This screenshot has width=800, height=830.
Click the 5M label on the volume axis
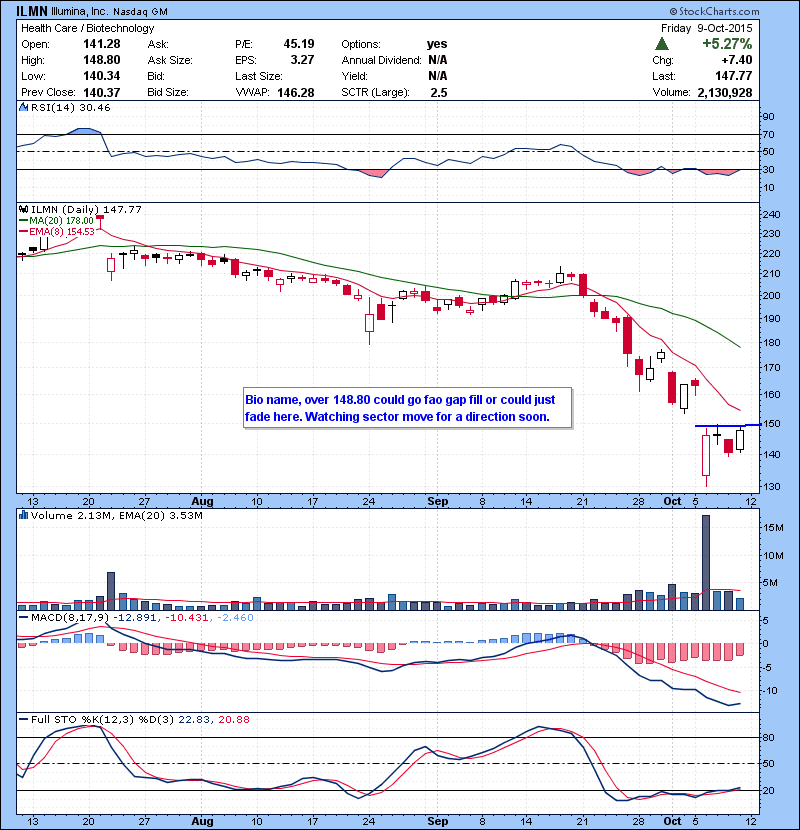tap(770, 583)
